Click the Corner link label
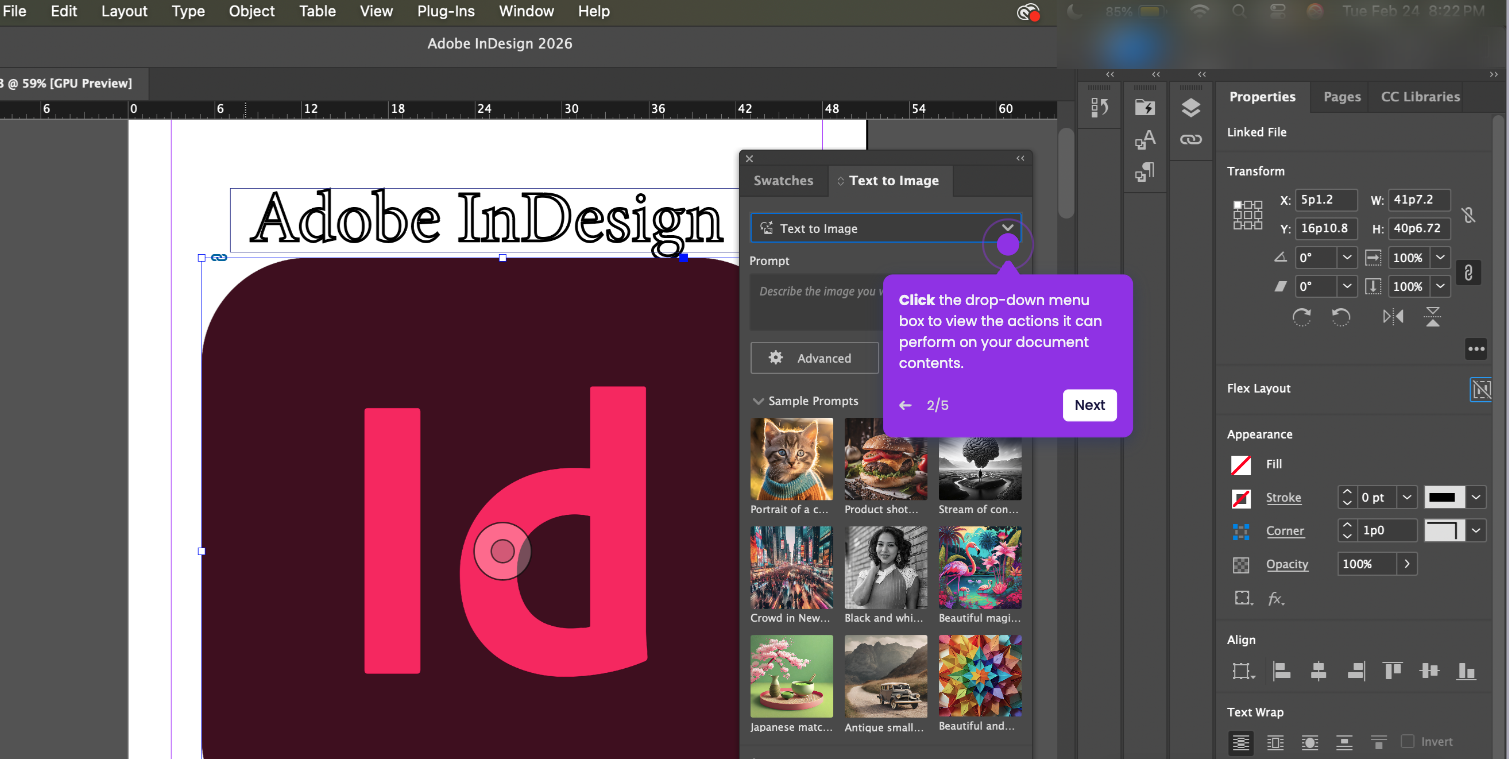 tap(1285, 531)
